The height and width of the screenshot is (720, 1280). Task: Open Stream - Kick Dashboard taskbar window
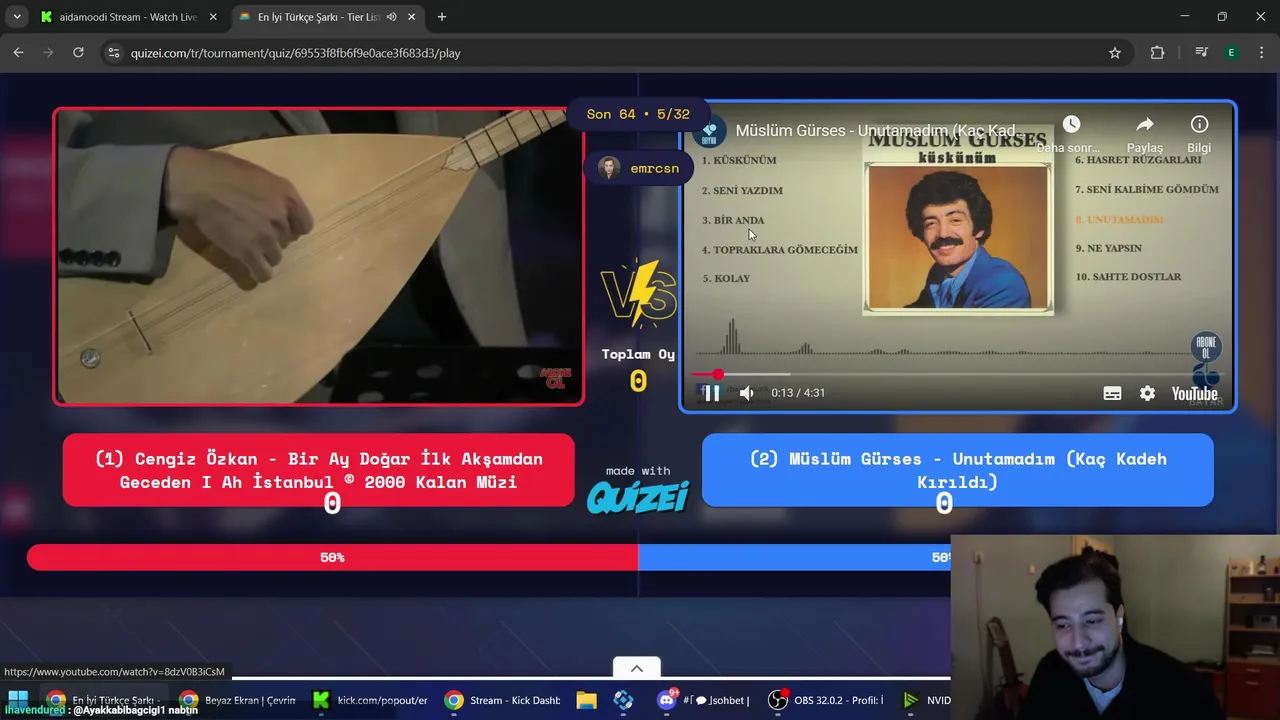pos(503,700)
